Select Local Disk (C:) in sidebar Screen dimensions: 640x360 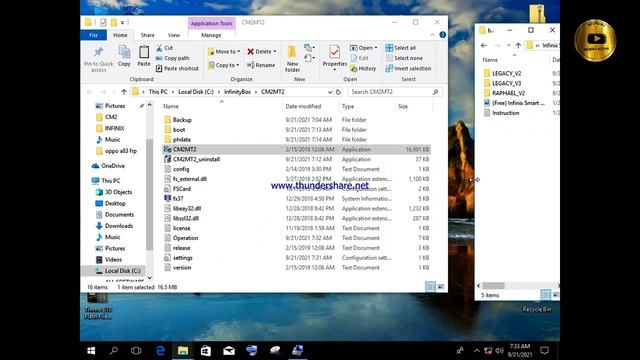122,271
